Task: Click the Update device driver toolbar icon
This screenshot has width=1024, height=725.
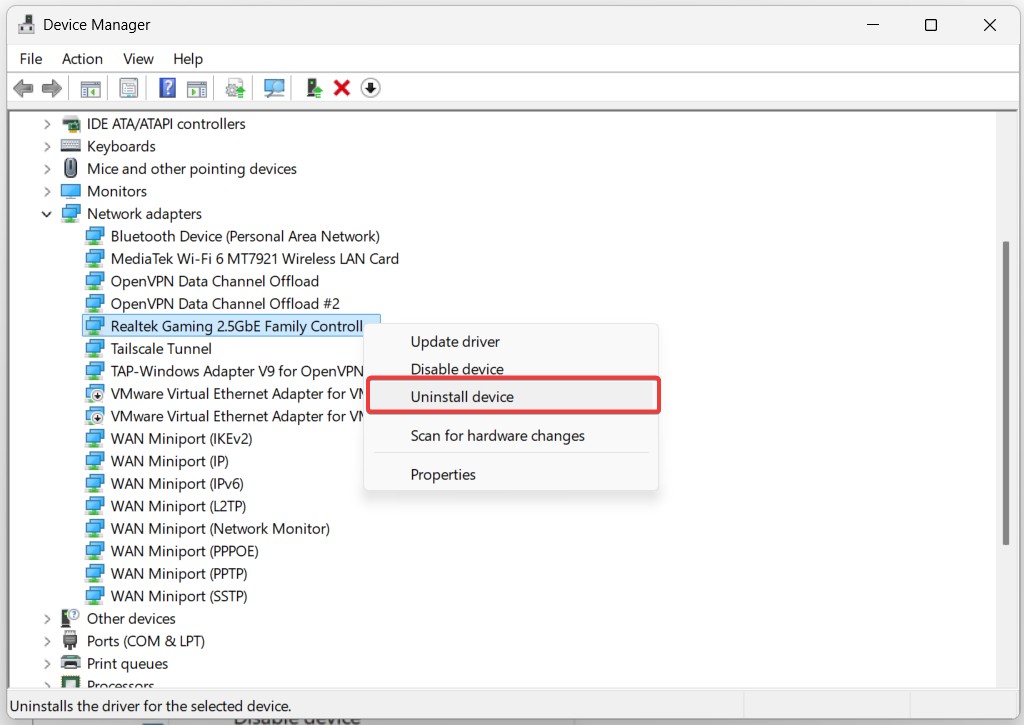Action: [x=235, y=88]
